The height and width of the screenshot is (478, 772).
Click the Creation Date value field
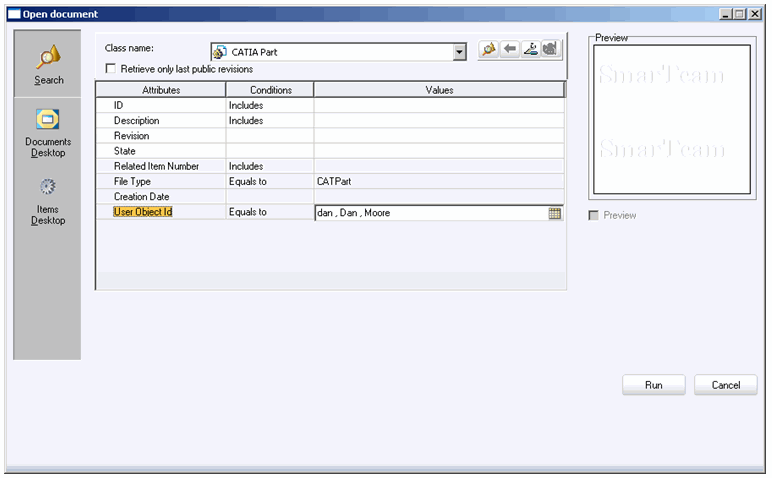point(439,197)
